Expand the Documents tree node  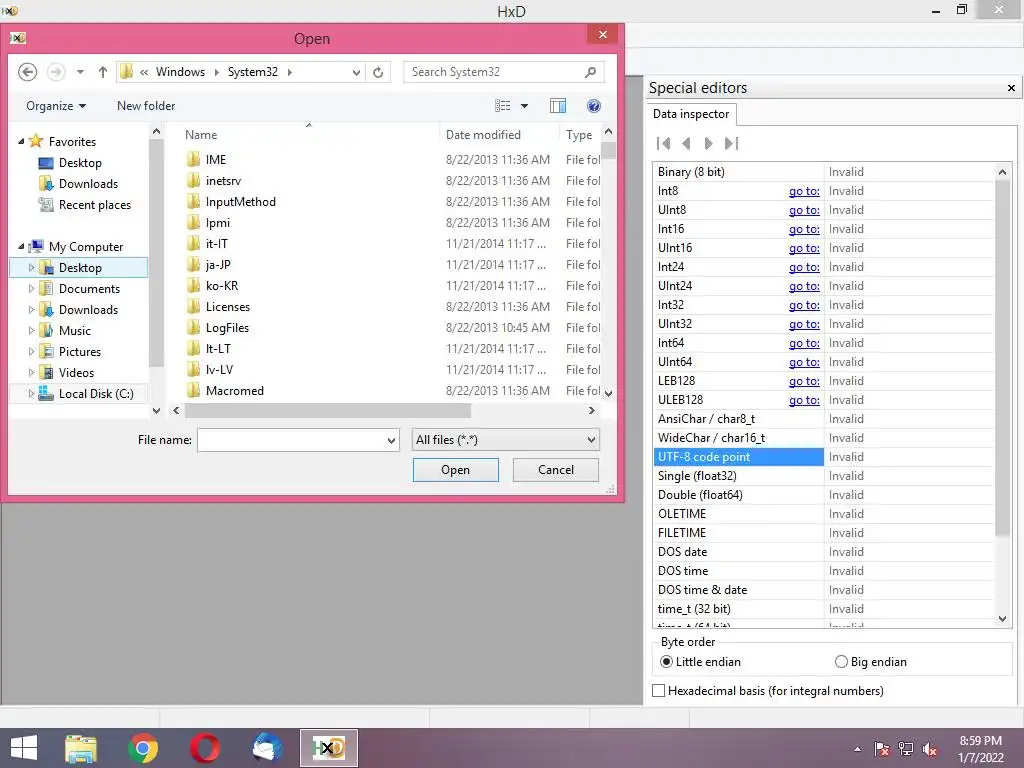point(31,288)
